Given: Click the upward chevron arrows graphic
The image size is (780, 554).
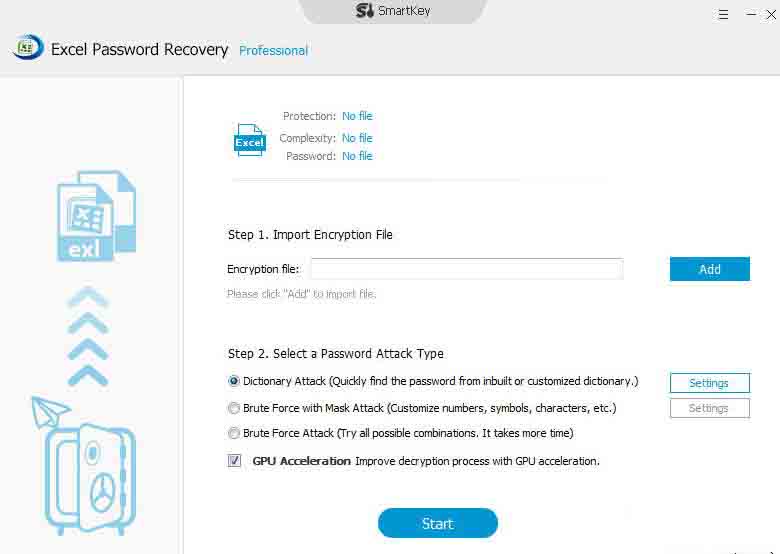Looking at the screenshot, I should click(89, 335).
